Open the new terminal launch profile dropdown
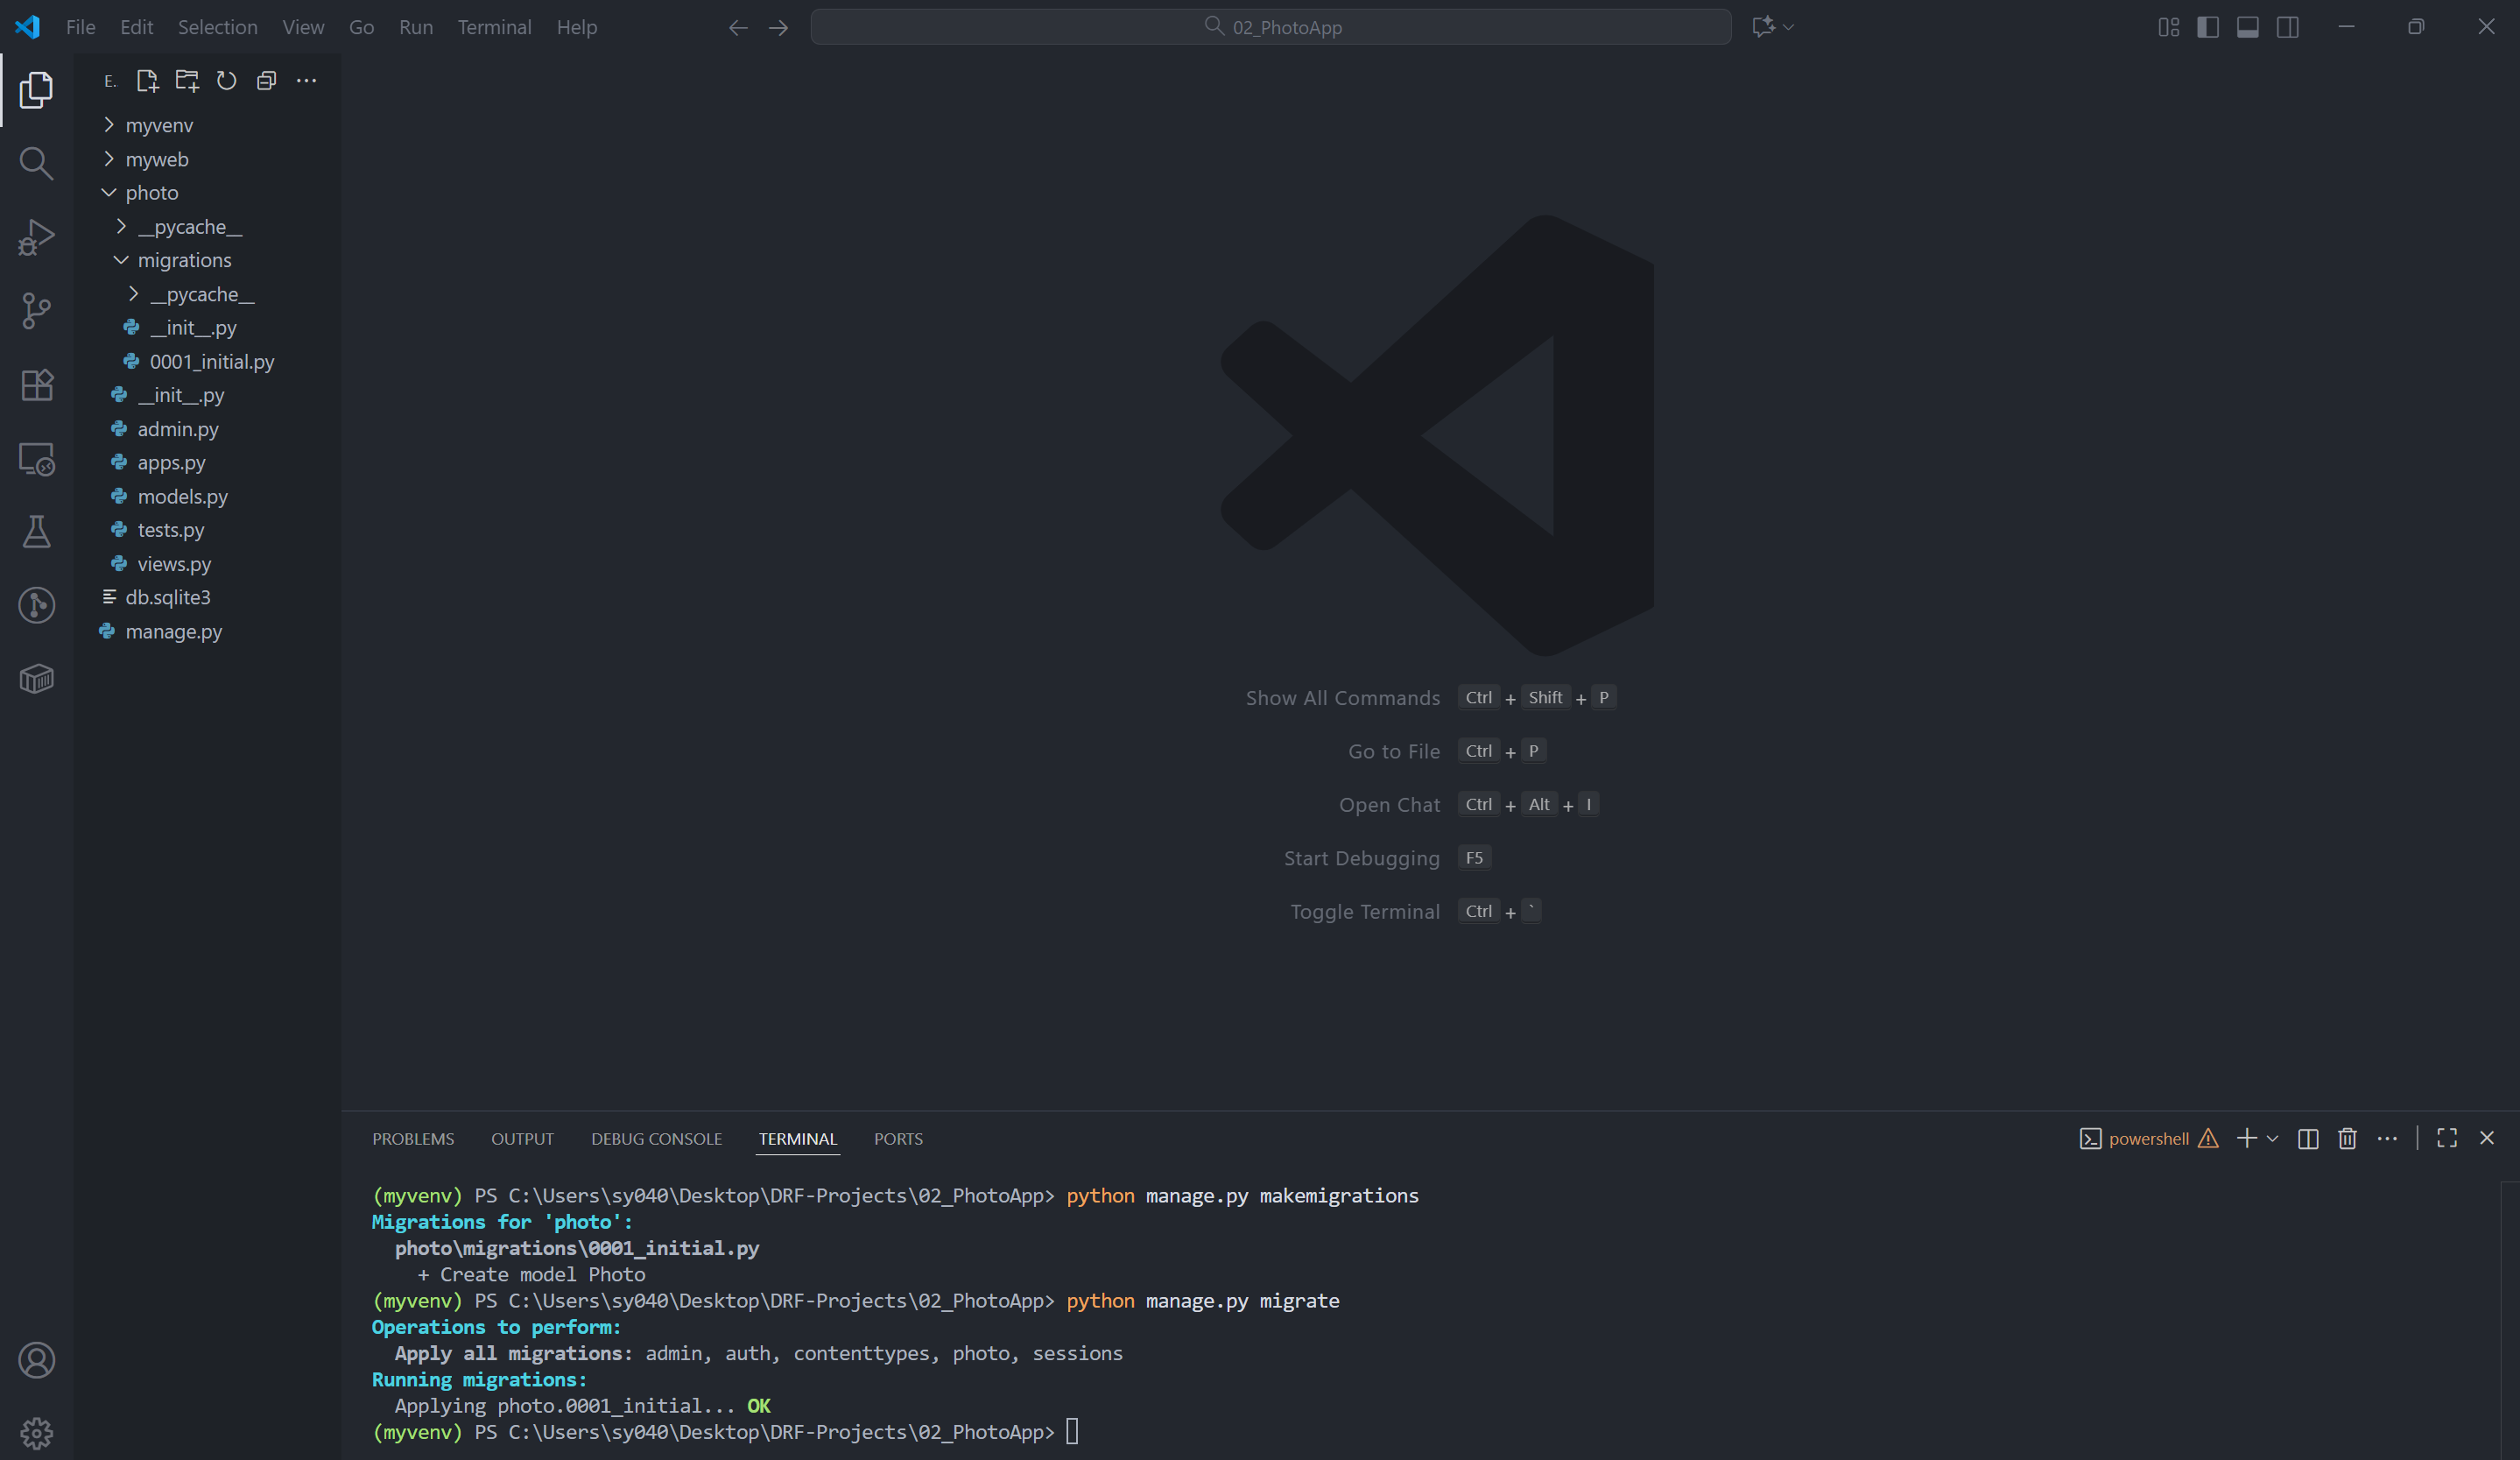The height and width of the screenshot is (1460, 2520). tap(2273, 1139)
